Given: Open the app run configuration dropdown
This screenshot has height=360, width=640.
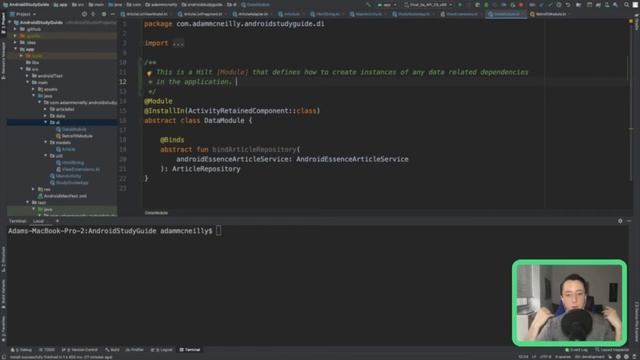Looking at the screenshot, I should click(387, 5).
